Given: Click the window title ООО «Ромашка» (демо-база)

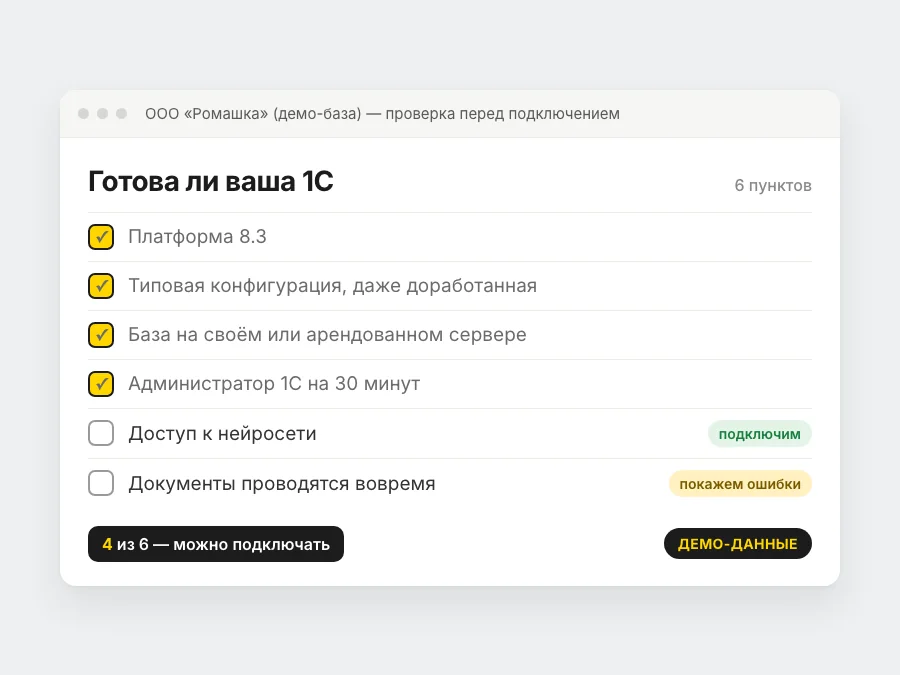Looking at the screenshot, I should click(253, 114).
